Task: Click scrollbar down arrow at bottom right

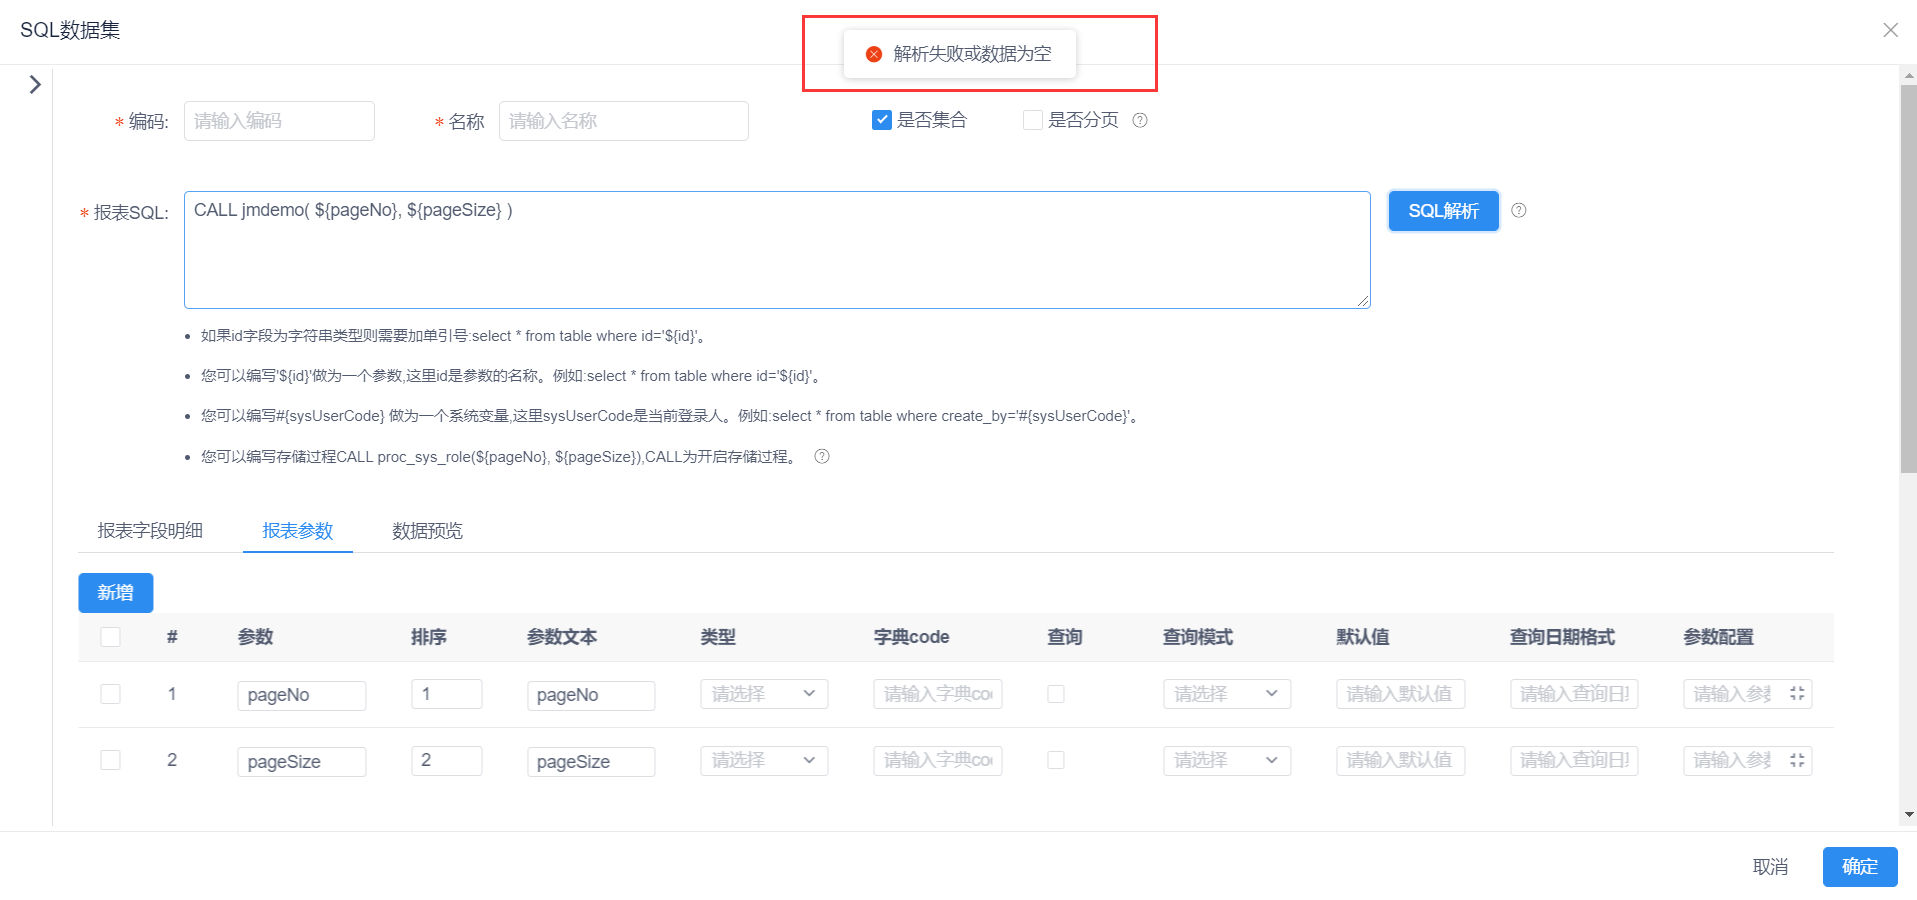Action: (x=1909, y=815)
